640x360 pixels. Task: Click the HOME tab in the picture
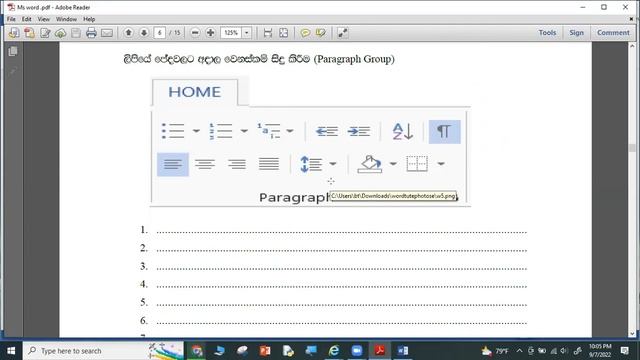tap(195, 92)
